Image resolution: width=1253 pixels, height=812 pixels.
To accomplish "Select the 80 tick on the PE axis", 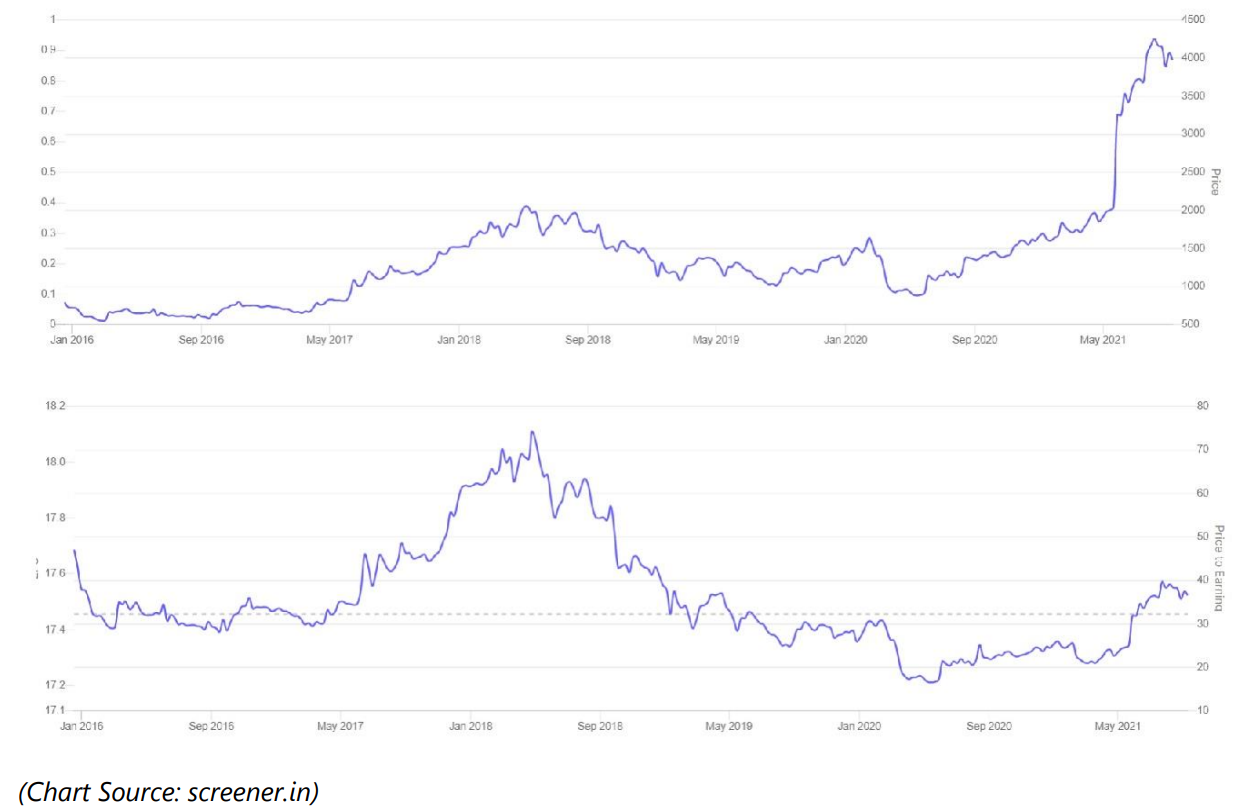I will pyautogui.click(x=1202, y=405).
